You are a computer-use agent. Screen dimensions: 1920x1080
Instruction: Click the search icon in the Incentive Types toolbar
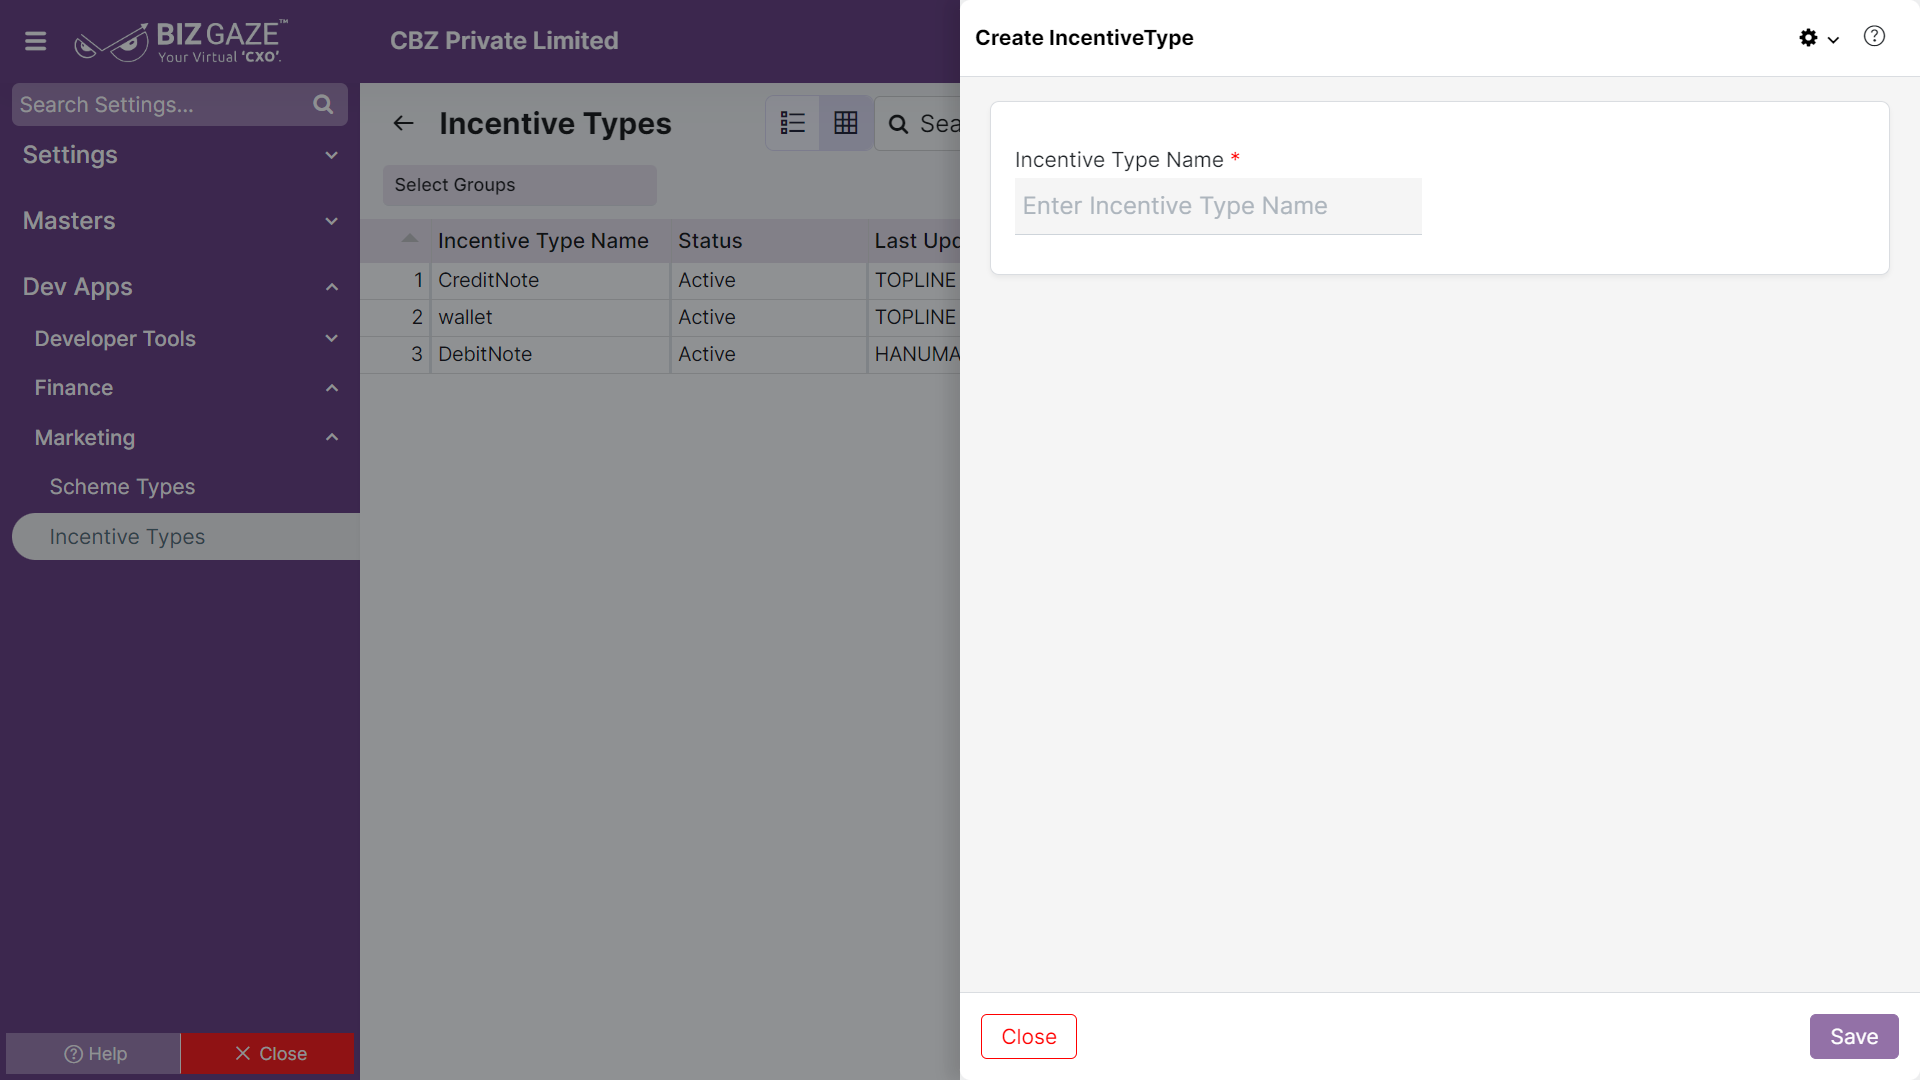899,124
